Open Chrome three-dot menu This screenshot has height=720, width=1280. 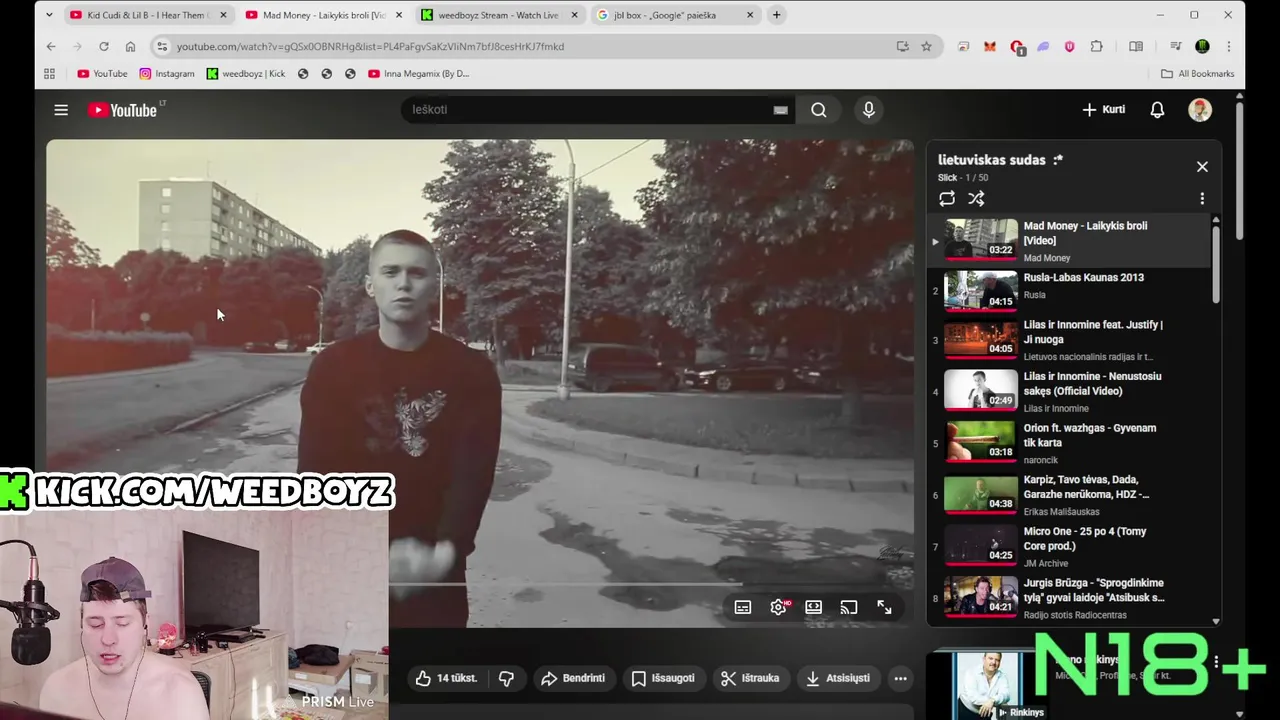coord(1228,46)
